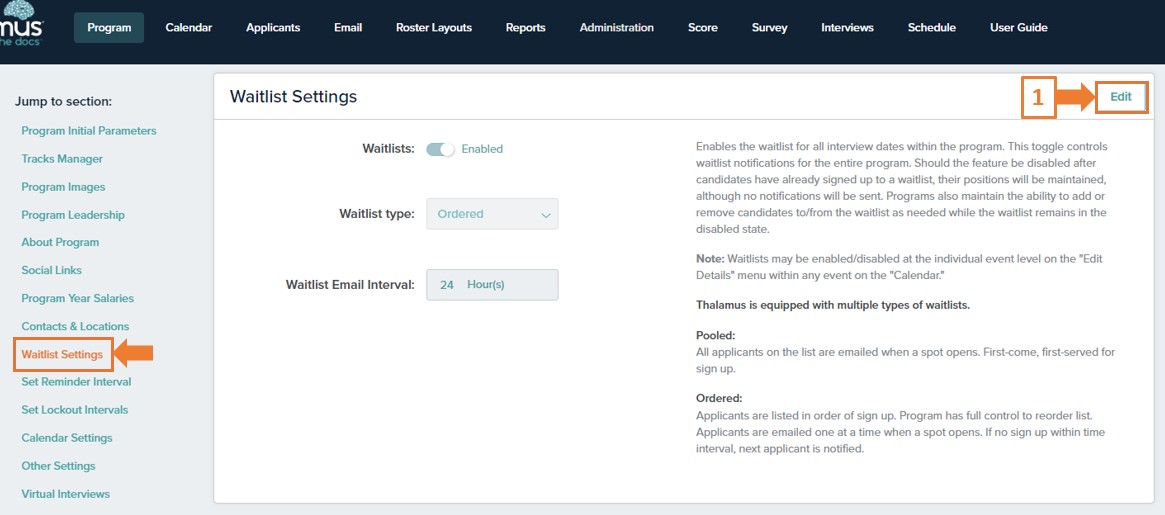Switch to the Score tab
The height and width of the screenshot is (515, 1165).
tap(703, 27)
